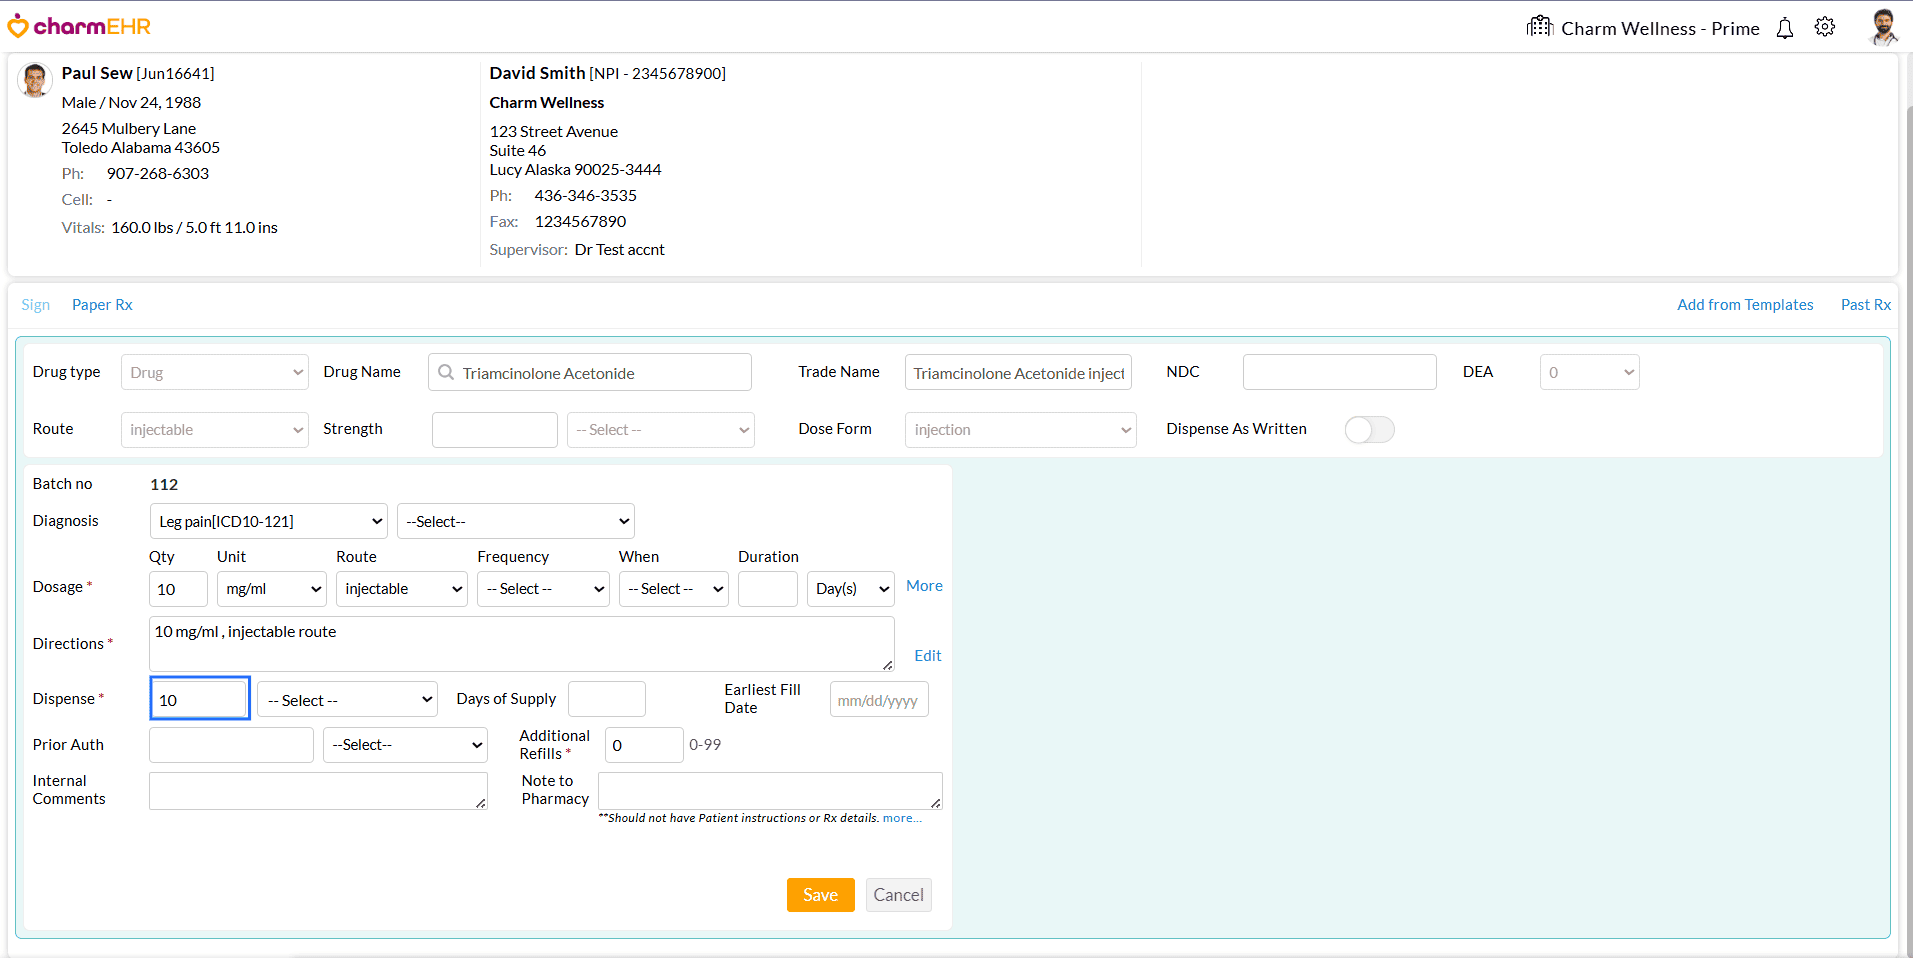Open the dosage Unit mg/ml dropdown
The width and height of the screenshot is (1913, 958).
tap(272, 589)
